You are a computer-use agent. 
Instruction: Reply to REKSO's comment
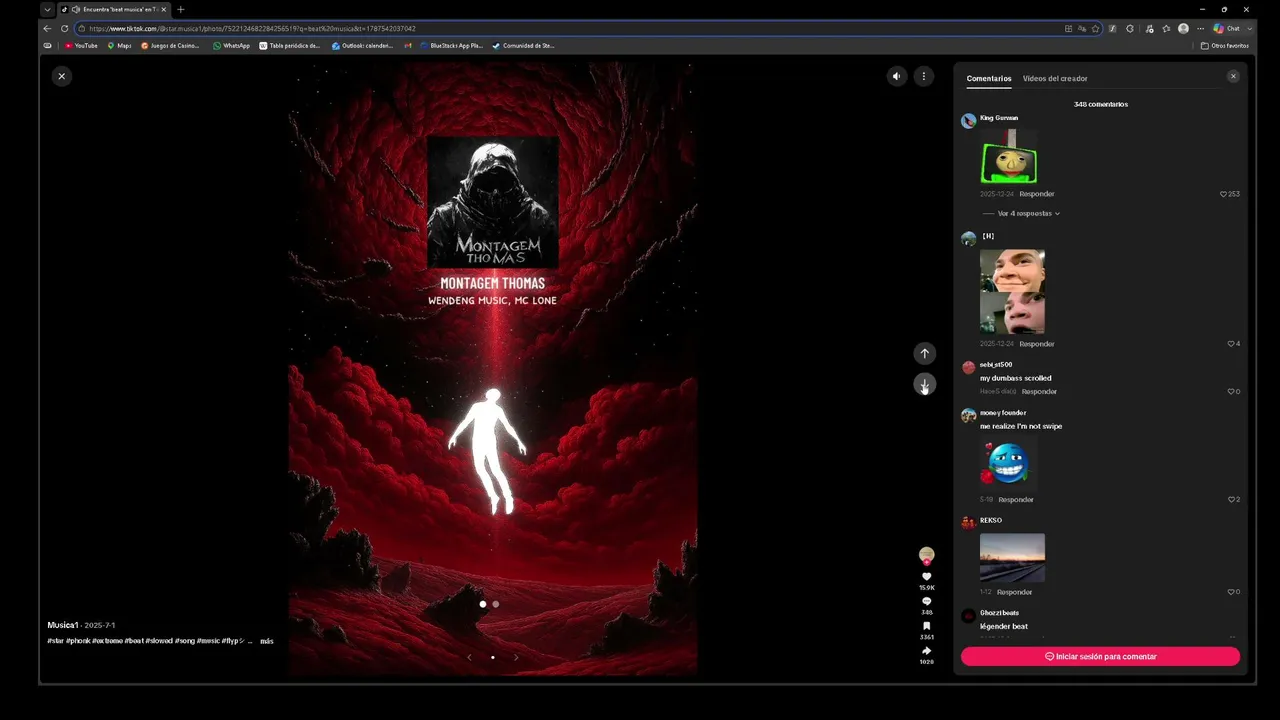click(x=1015, y=592)
